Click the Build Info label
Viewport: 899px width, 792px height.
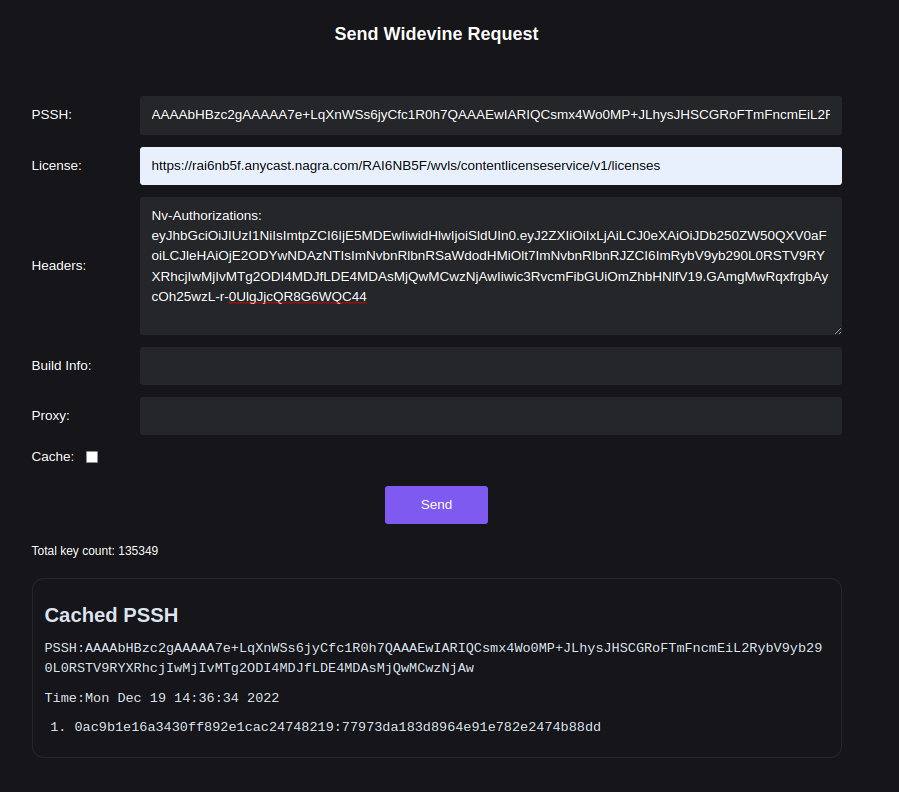61,366
